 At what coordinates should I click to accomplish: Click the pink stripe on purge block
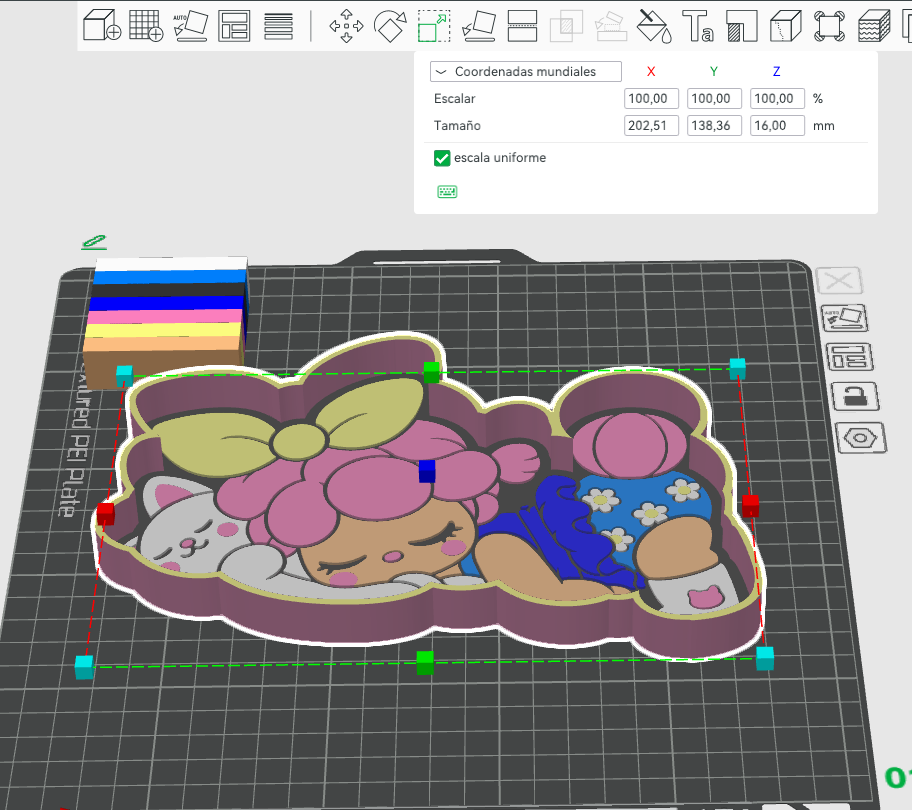point(165,317)
